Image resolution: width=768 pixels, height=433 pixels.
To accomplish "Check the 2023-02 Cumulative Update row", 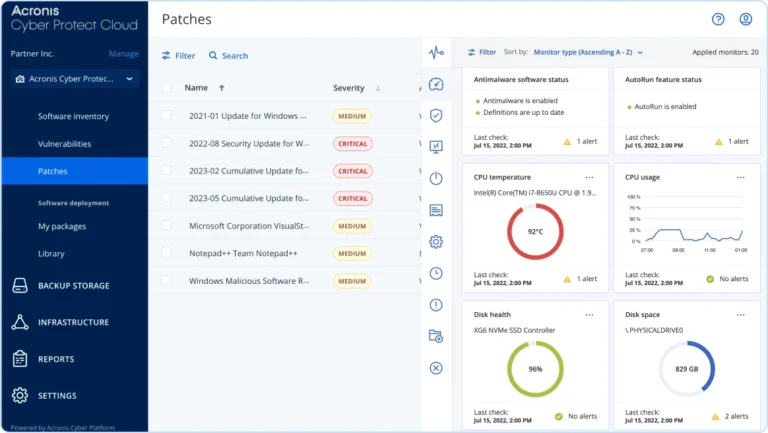I will click(167, 170).
